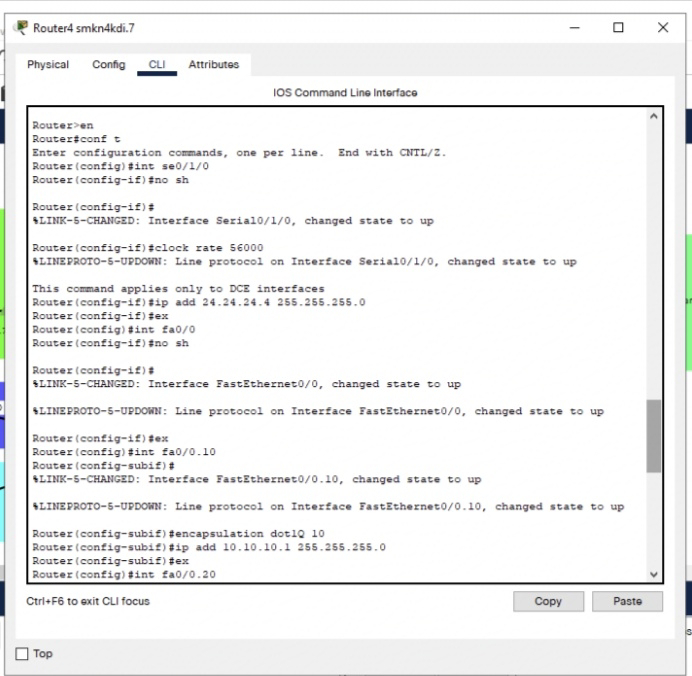Click the LINK-5-CHANGED FastEthernet0/0.10 message

257,479
